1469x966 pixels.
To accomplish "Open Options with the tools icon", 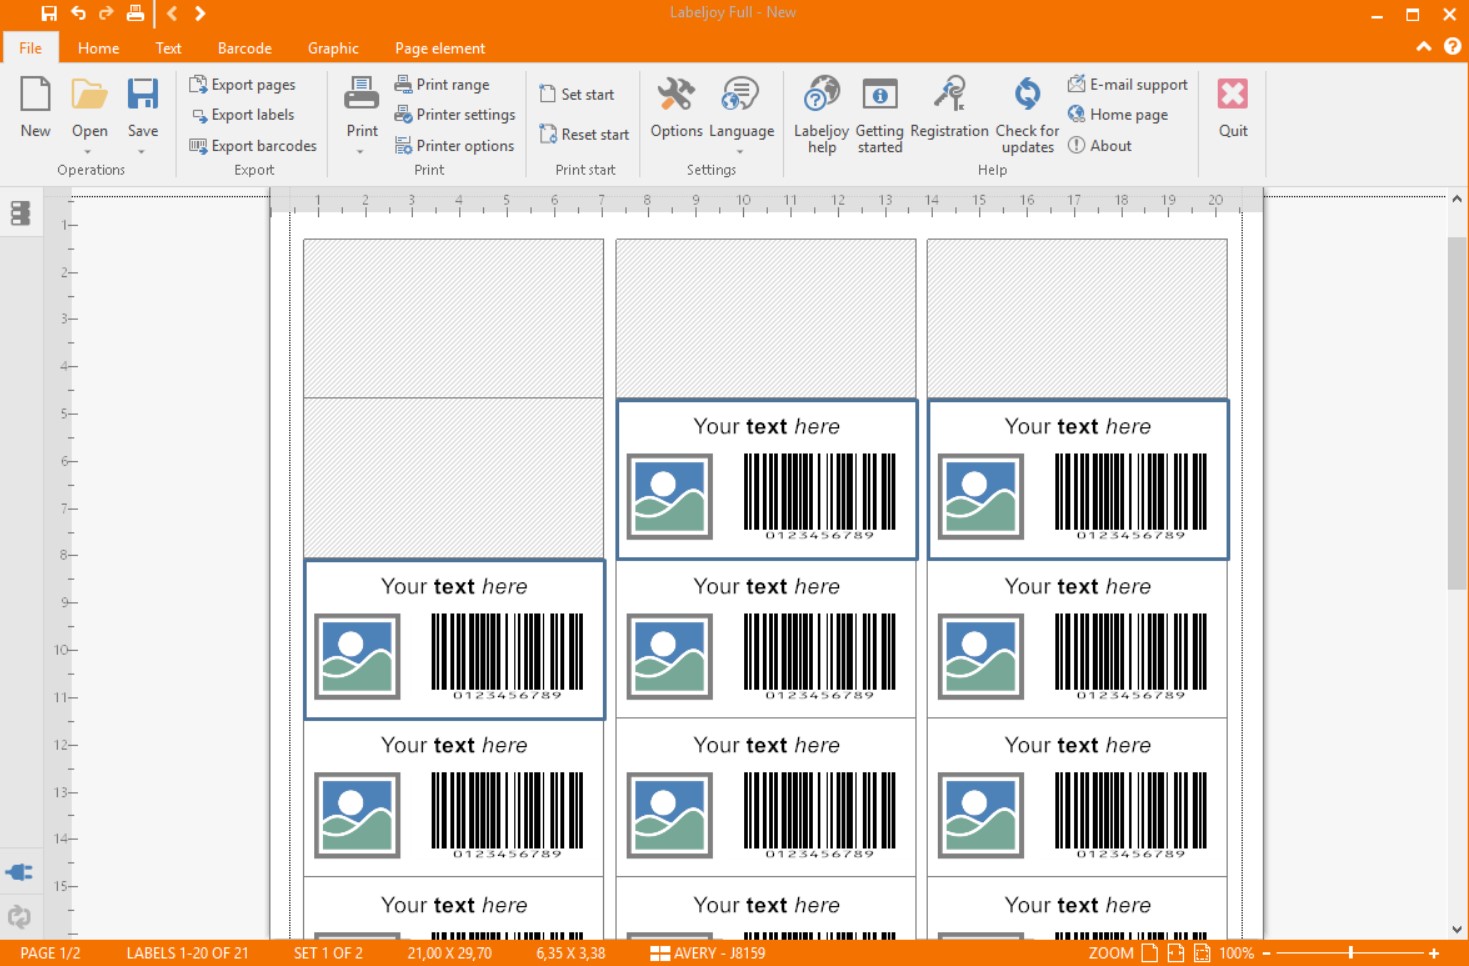I will pos(676,94).
